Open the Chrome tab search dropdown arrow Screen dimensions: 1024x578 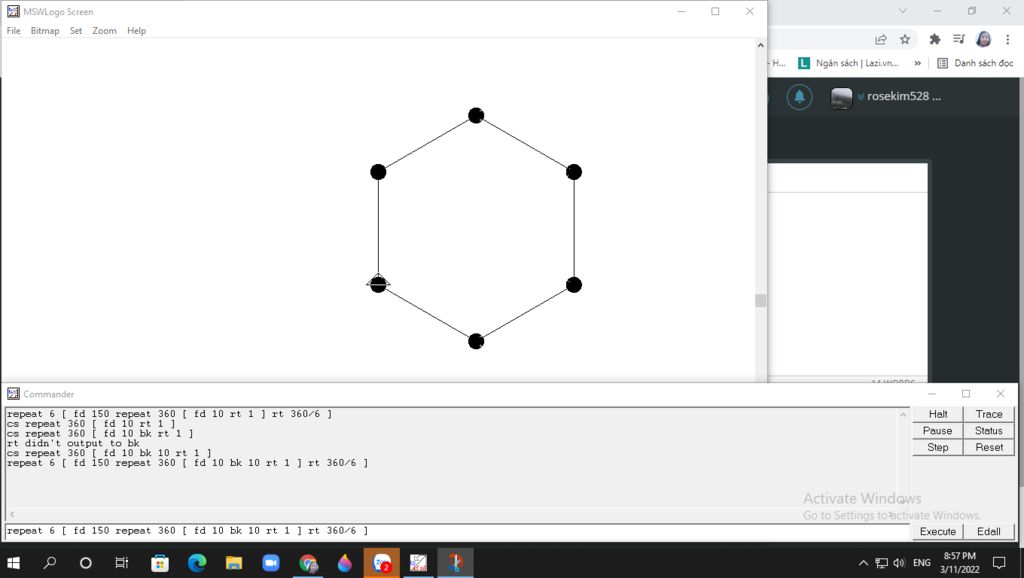pos(903,11)
